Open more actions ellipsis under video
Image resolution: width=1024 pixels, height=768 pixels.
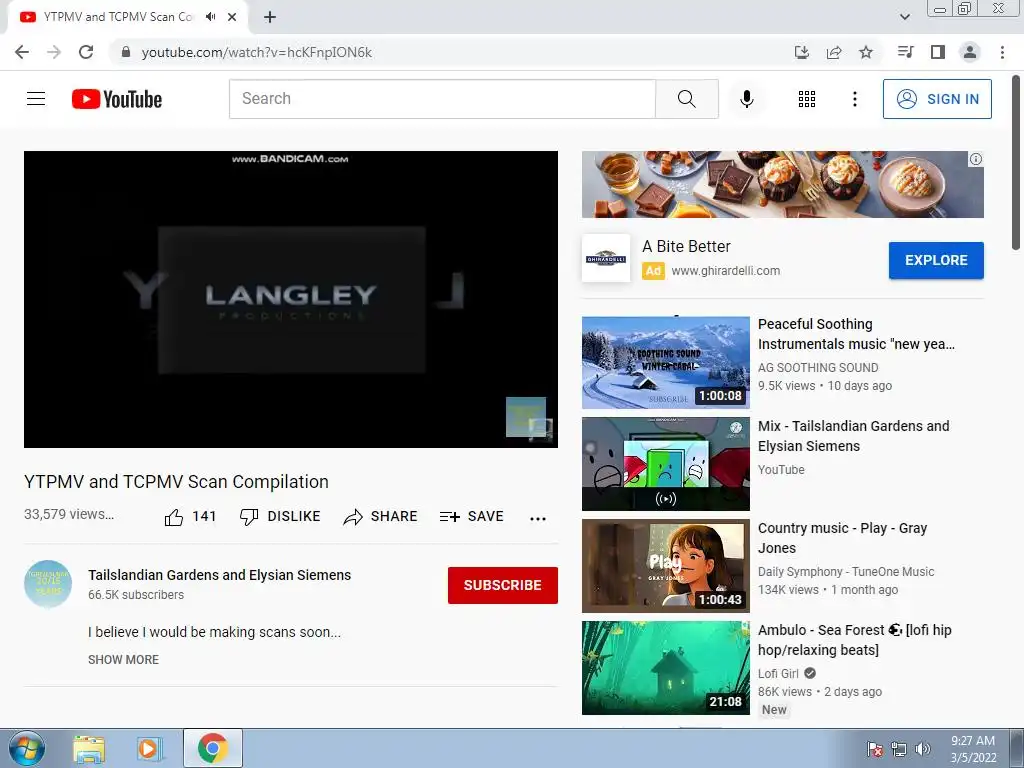point(537,519)
